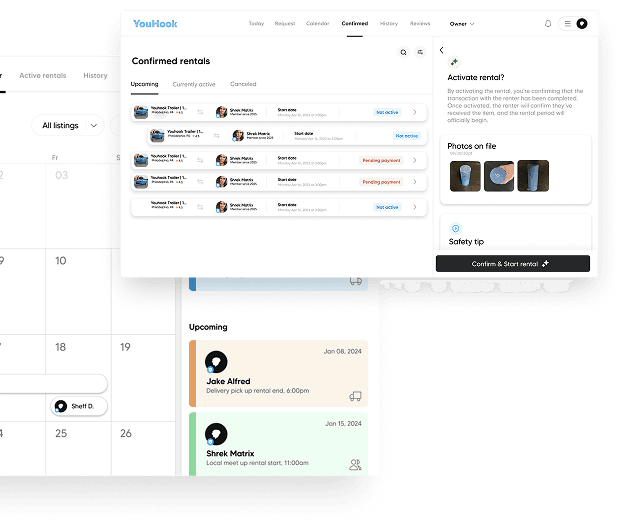Open the Canceled tab

(243, 84)
